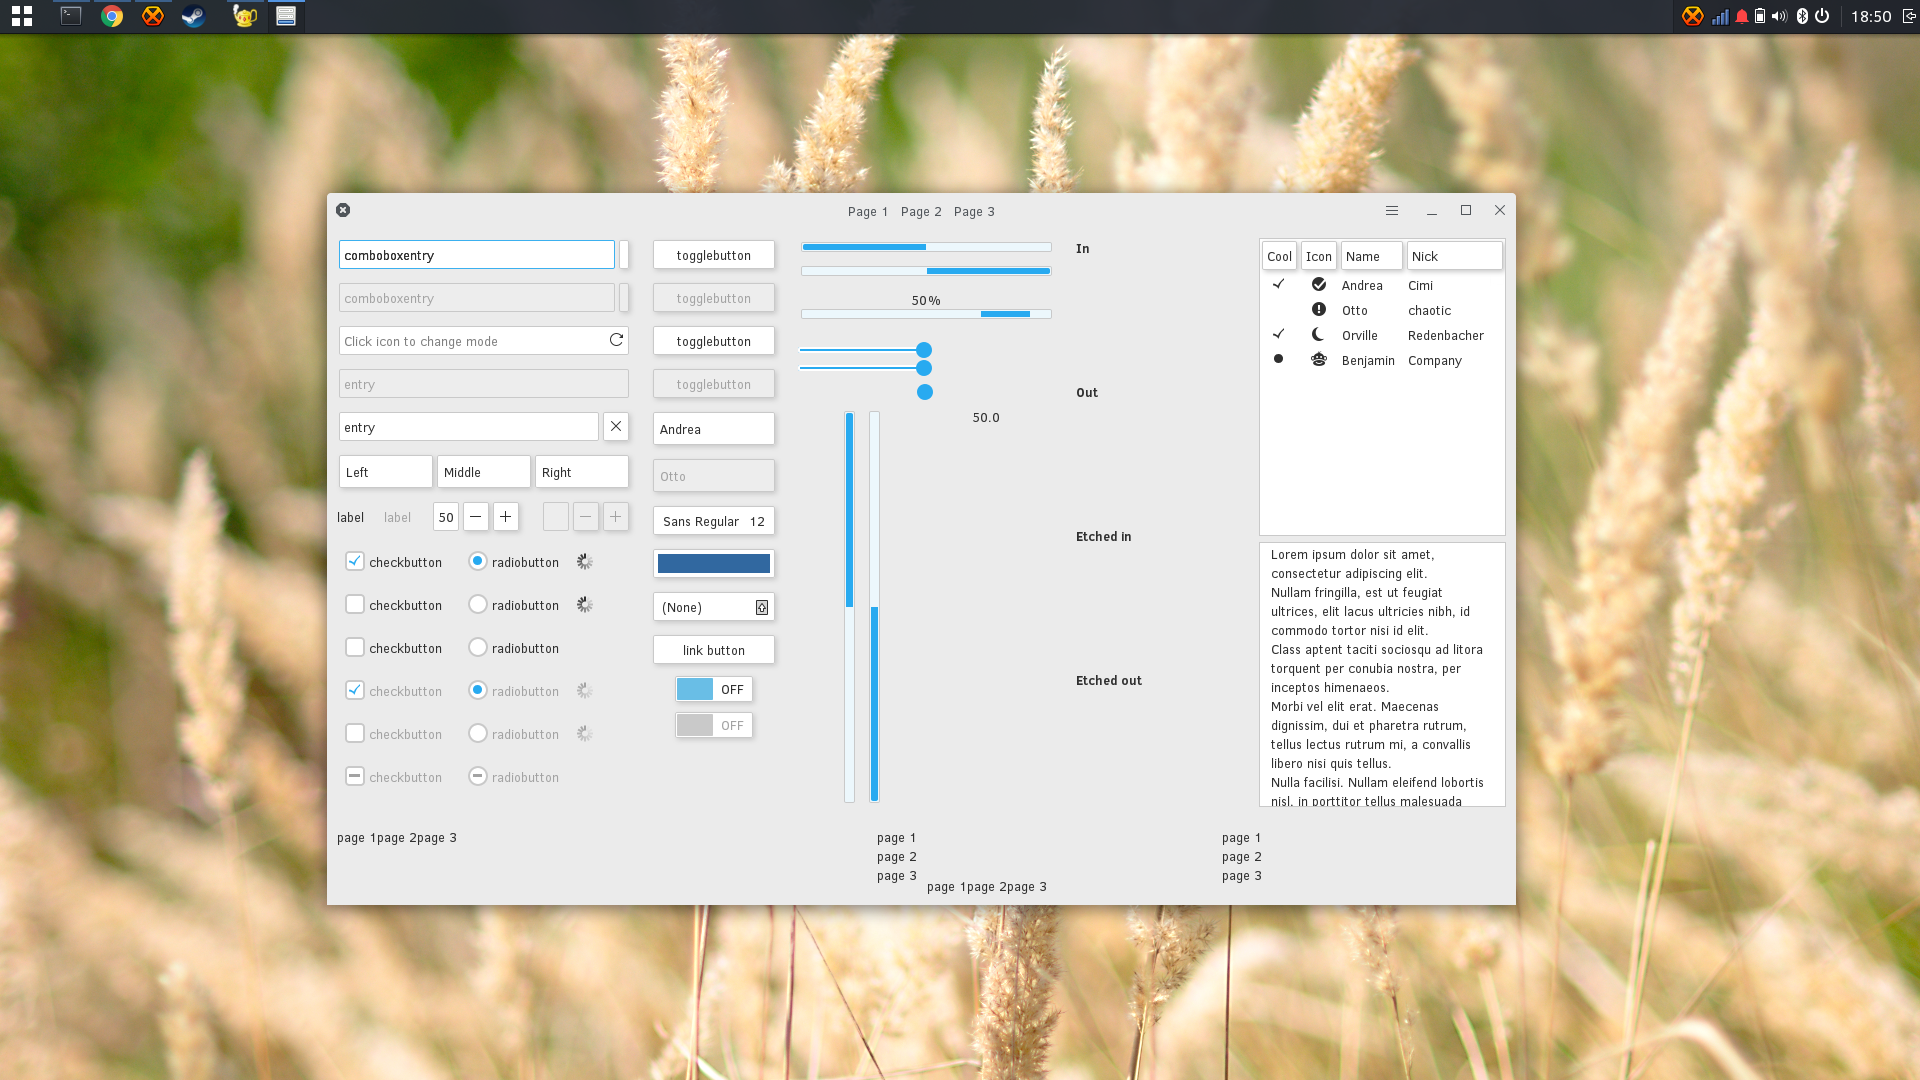Select the Otto chaotic row
The image size is (1920, 1080).
coord(1382,310)
